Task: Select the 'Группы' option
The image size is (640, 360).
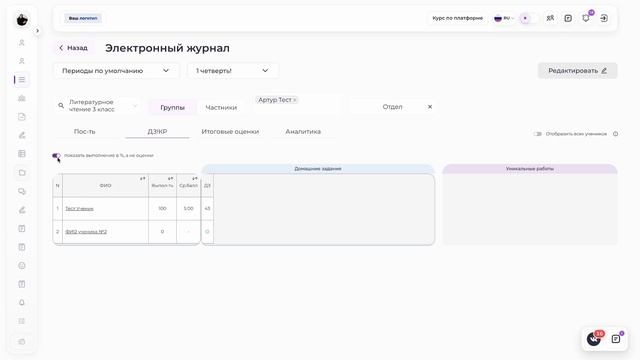Action: 172,107
